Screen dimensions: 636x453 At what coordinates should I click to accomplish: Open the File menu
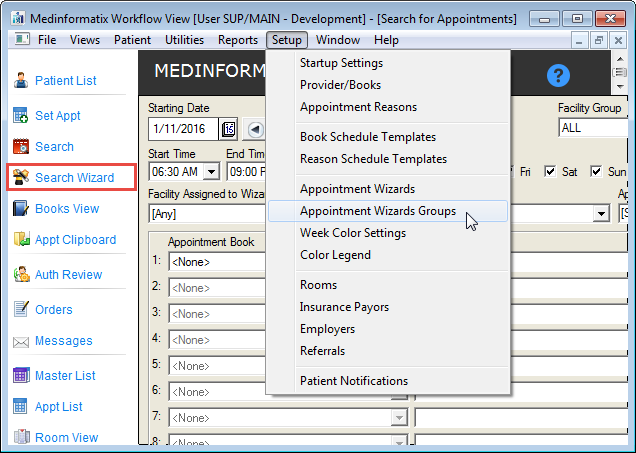tap(47, 40)
